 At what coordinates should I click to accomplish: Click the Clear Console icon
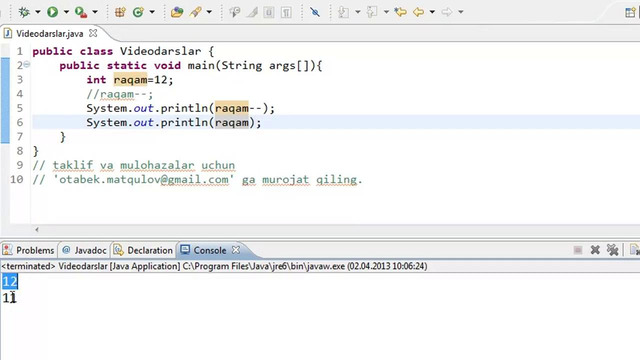[x=635, y=250]
